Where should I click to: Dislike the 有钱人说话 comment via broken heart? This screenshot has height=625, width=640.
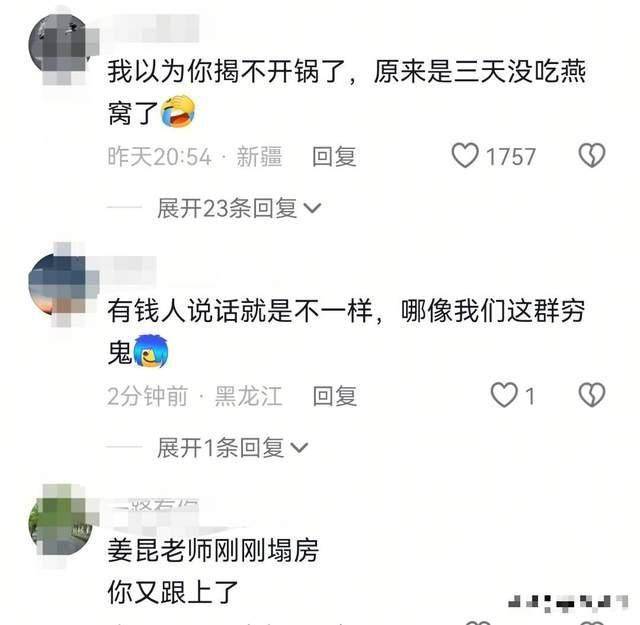(x=592, y=394)
